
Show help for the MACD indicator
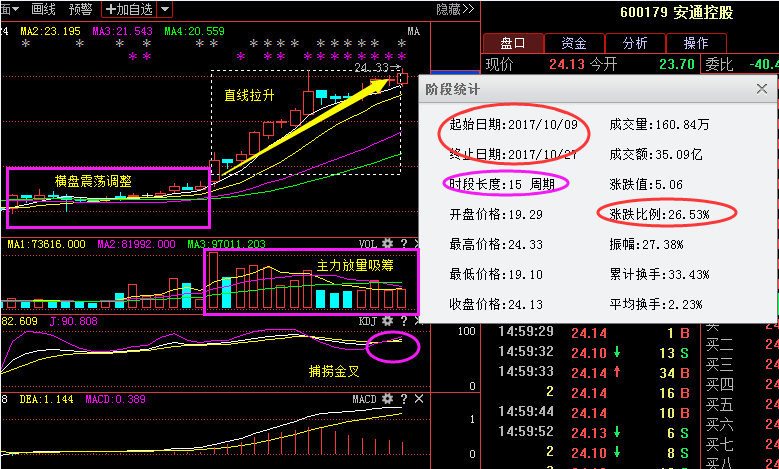click(x=403, y=399)
